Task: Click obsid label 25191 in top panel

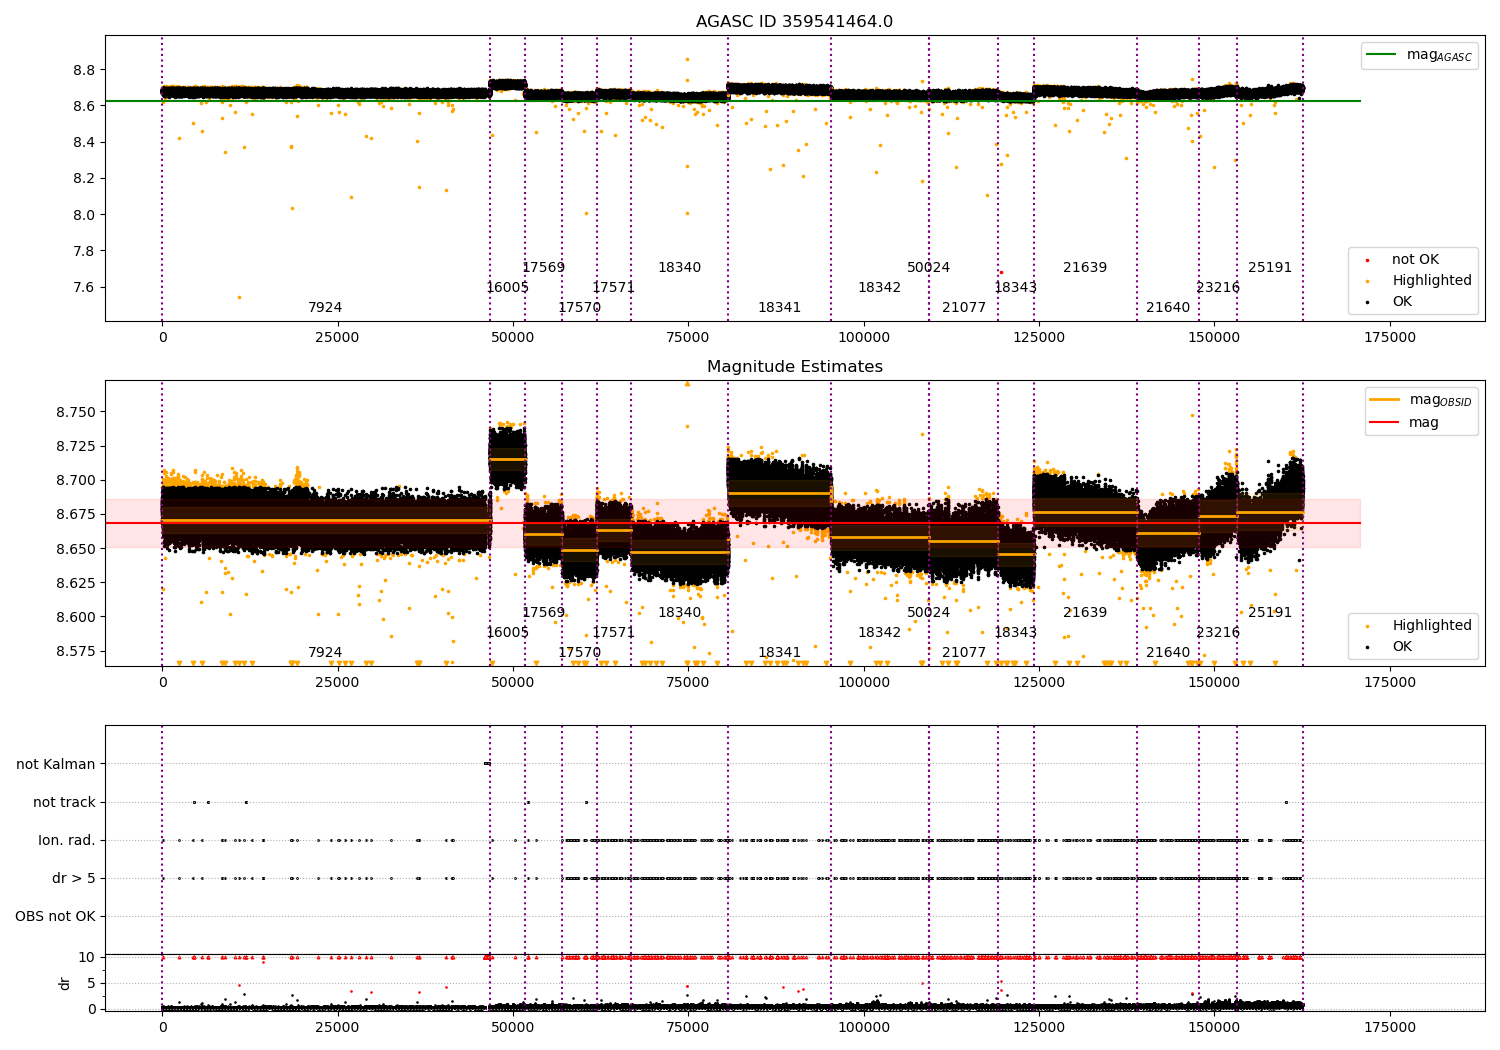Action: tap(1270, 268)
